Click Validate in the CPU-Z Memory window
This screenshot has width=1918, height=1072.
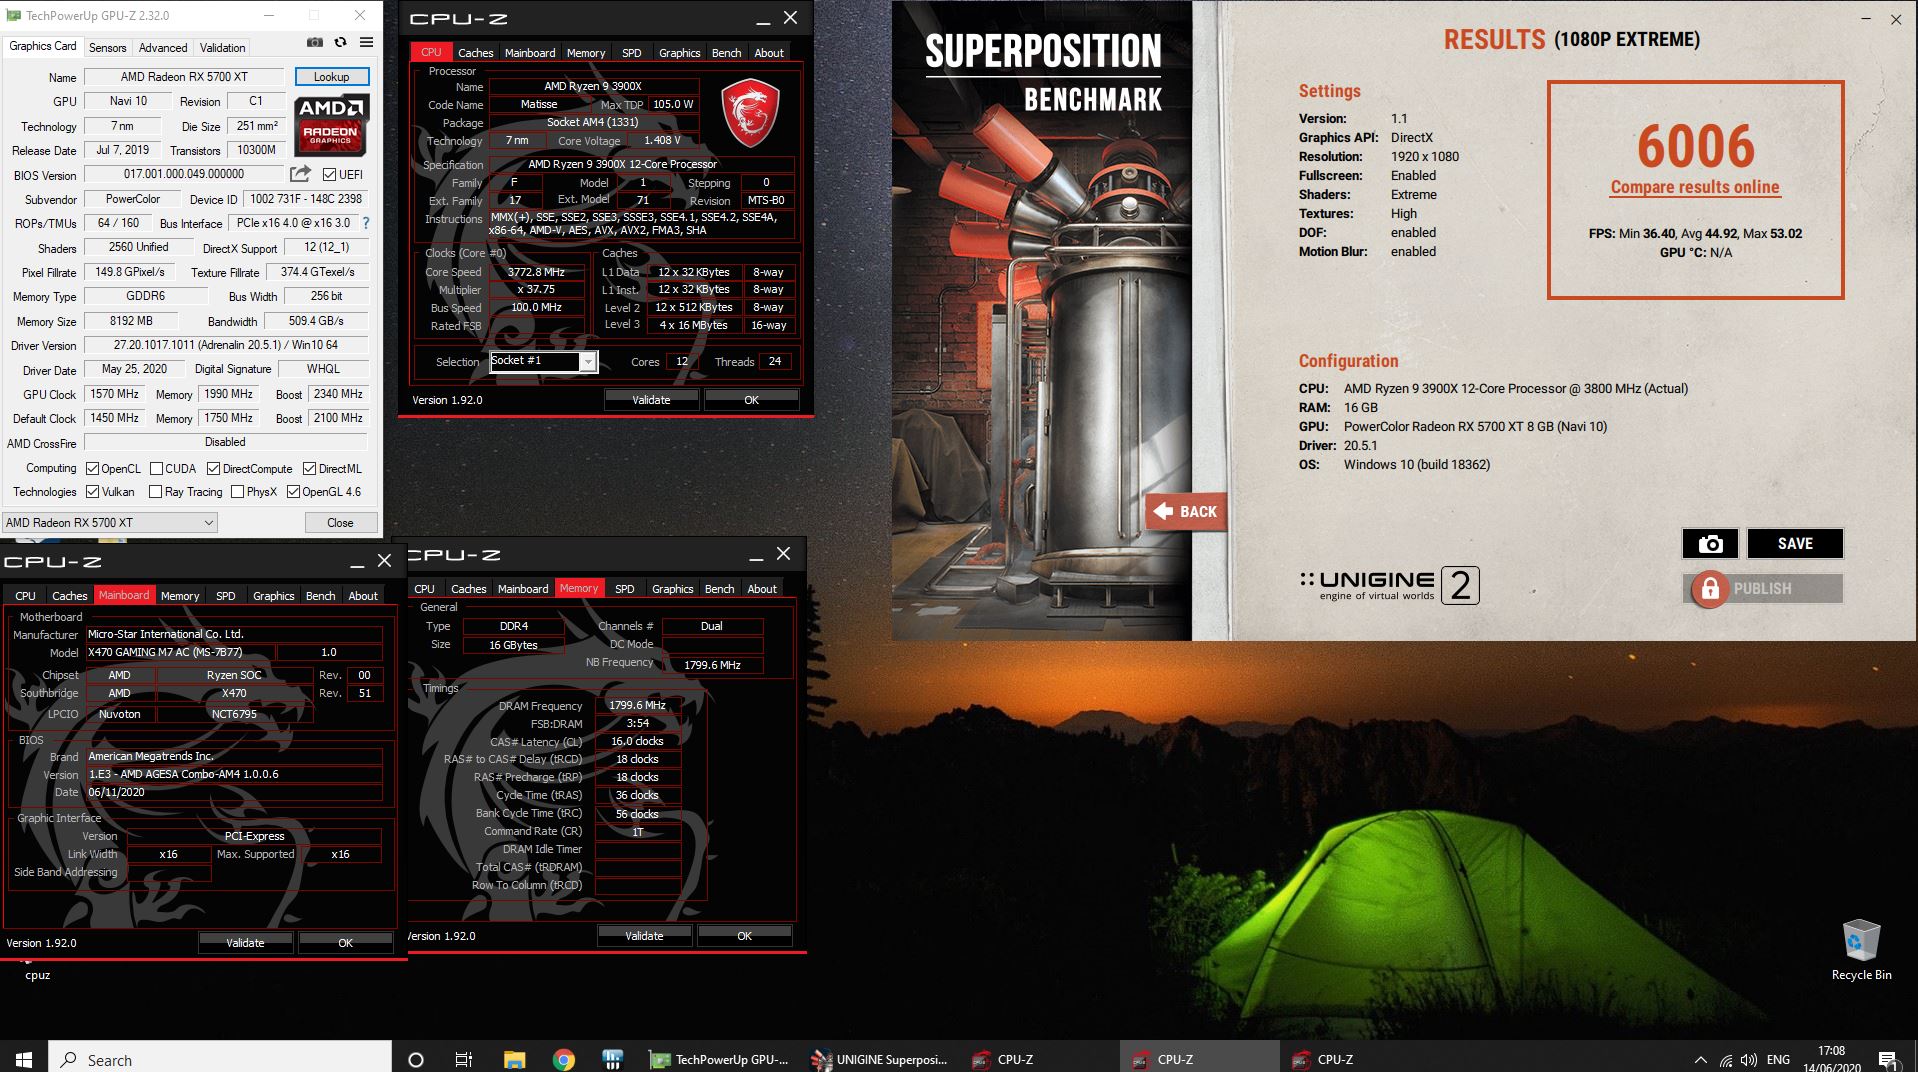(x=644, y=935)
